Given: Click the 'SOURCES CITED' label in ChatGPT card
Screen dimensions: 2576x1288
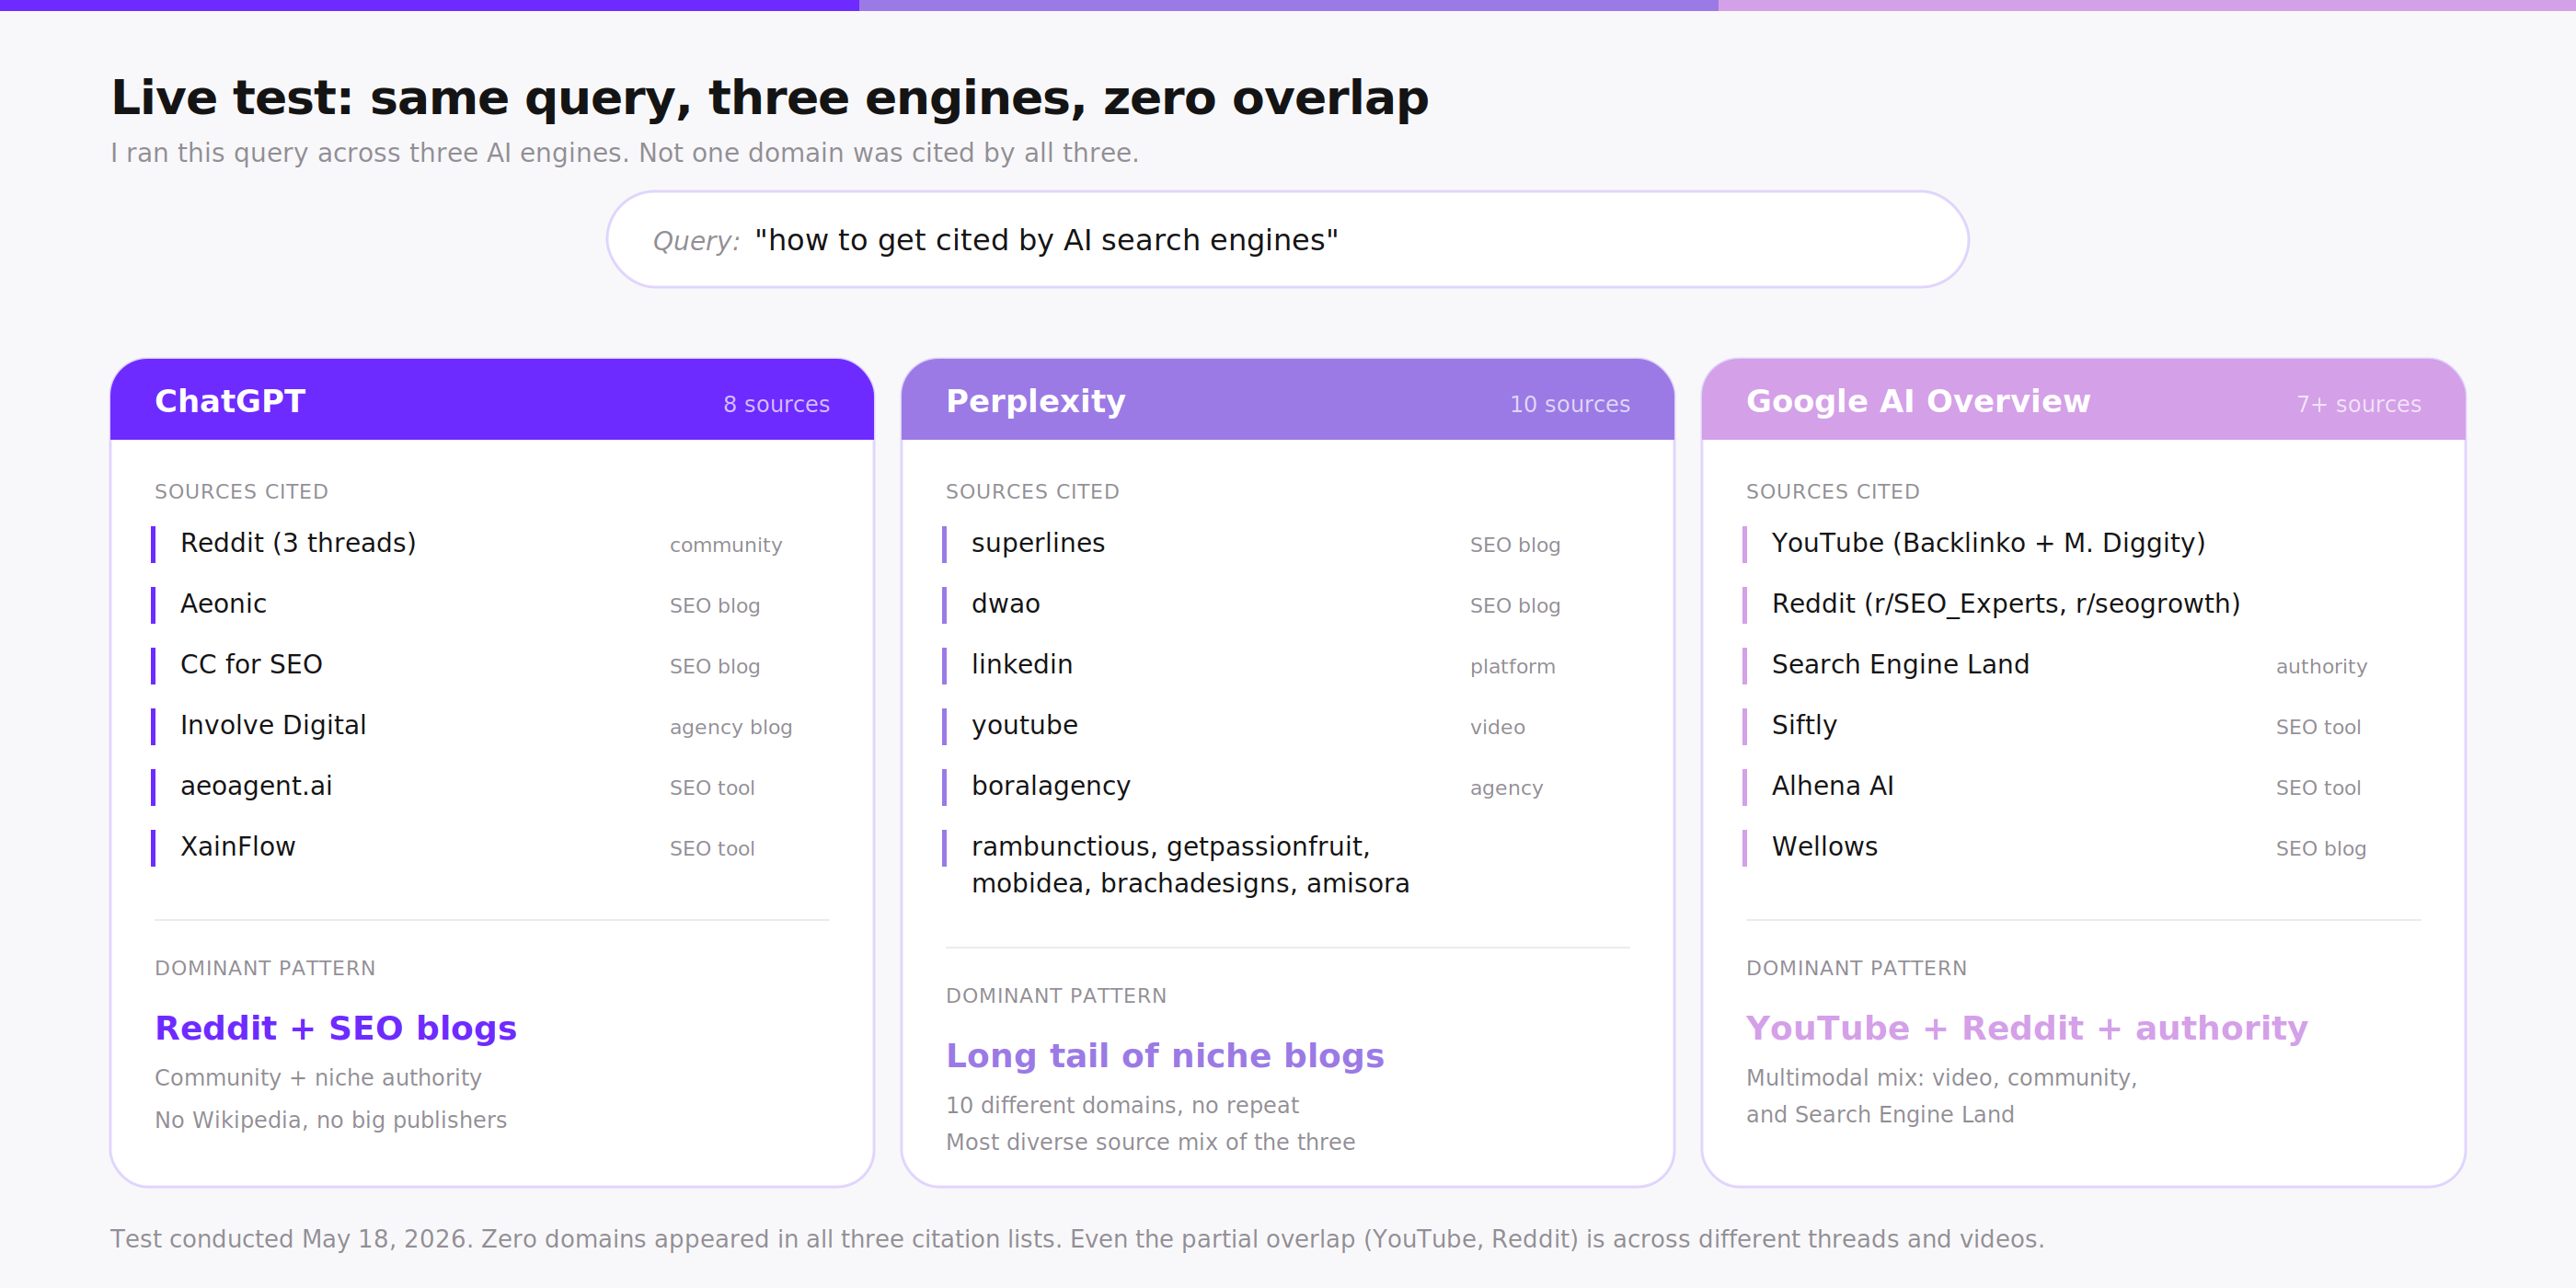Looking at the screenshot, I should click(241, 492).
